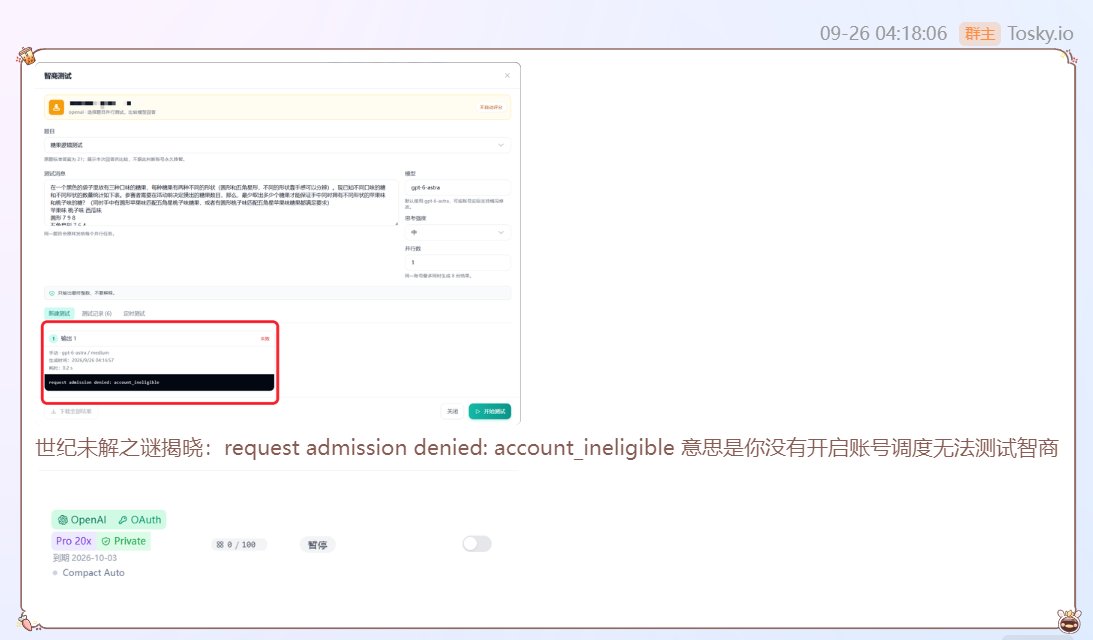Toggle the account scheduling switch on
This screenshot has height=640, width=1093.
pos(477,544)
